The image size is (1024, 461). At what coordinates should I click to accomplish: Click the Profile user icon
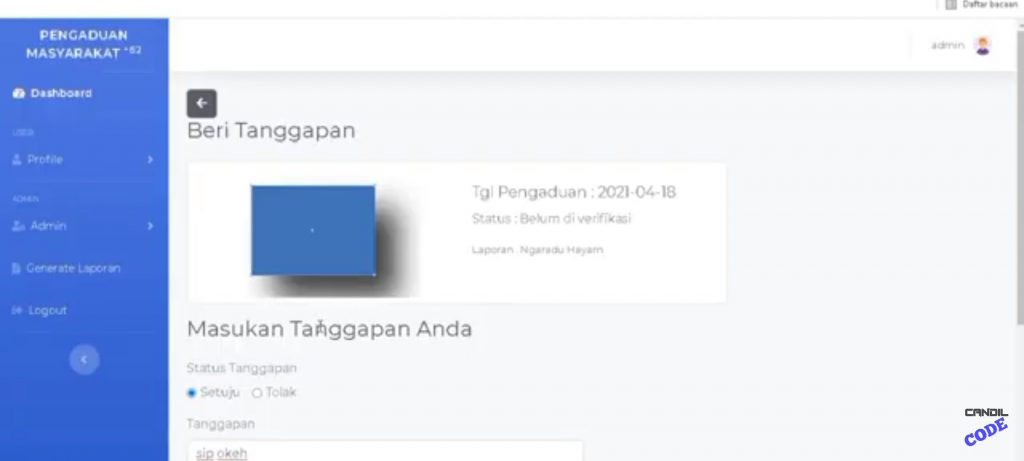click(x=17, y=160)
